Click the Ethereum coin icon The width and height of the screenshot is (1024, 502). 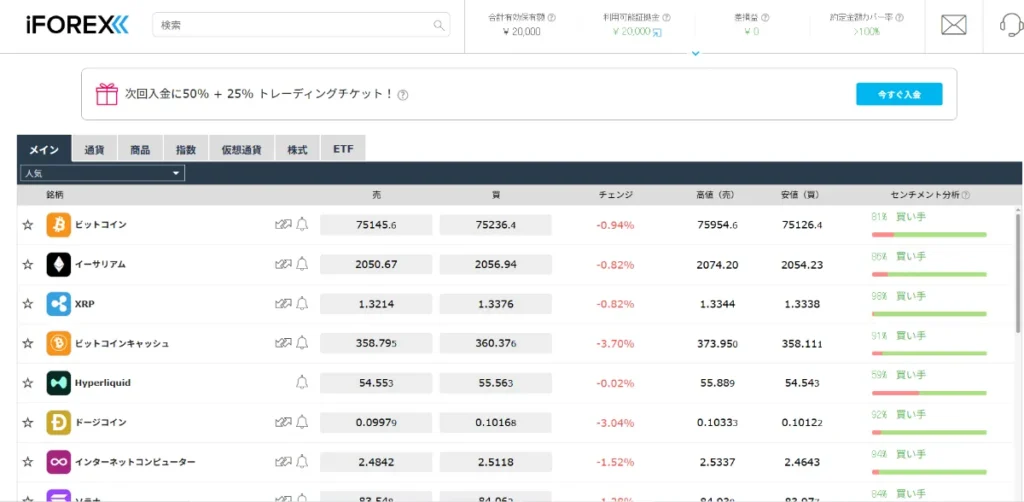tap(59, 264)
